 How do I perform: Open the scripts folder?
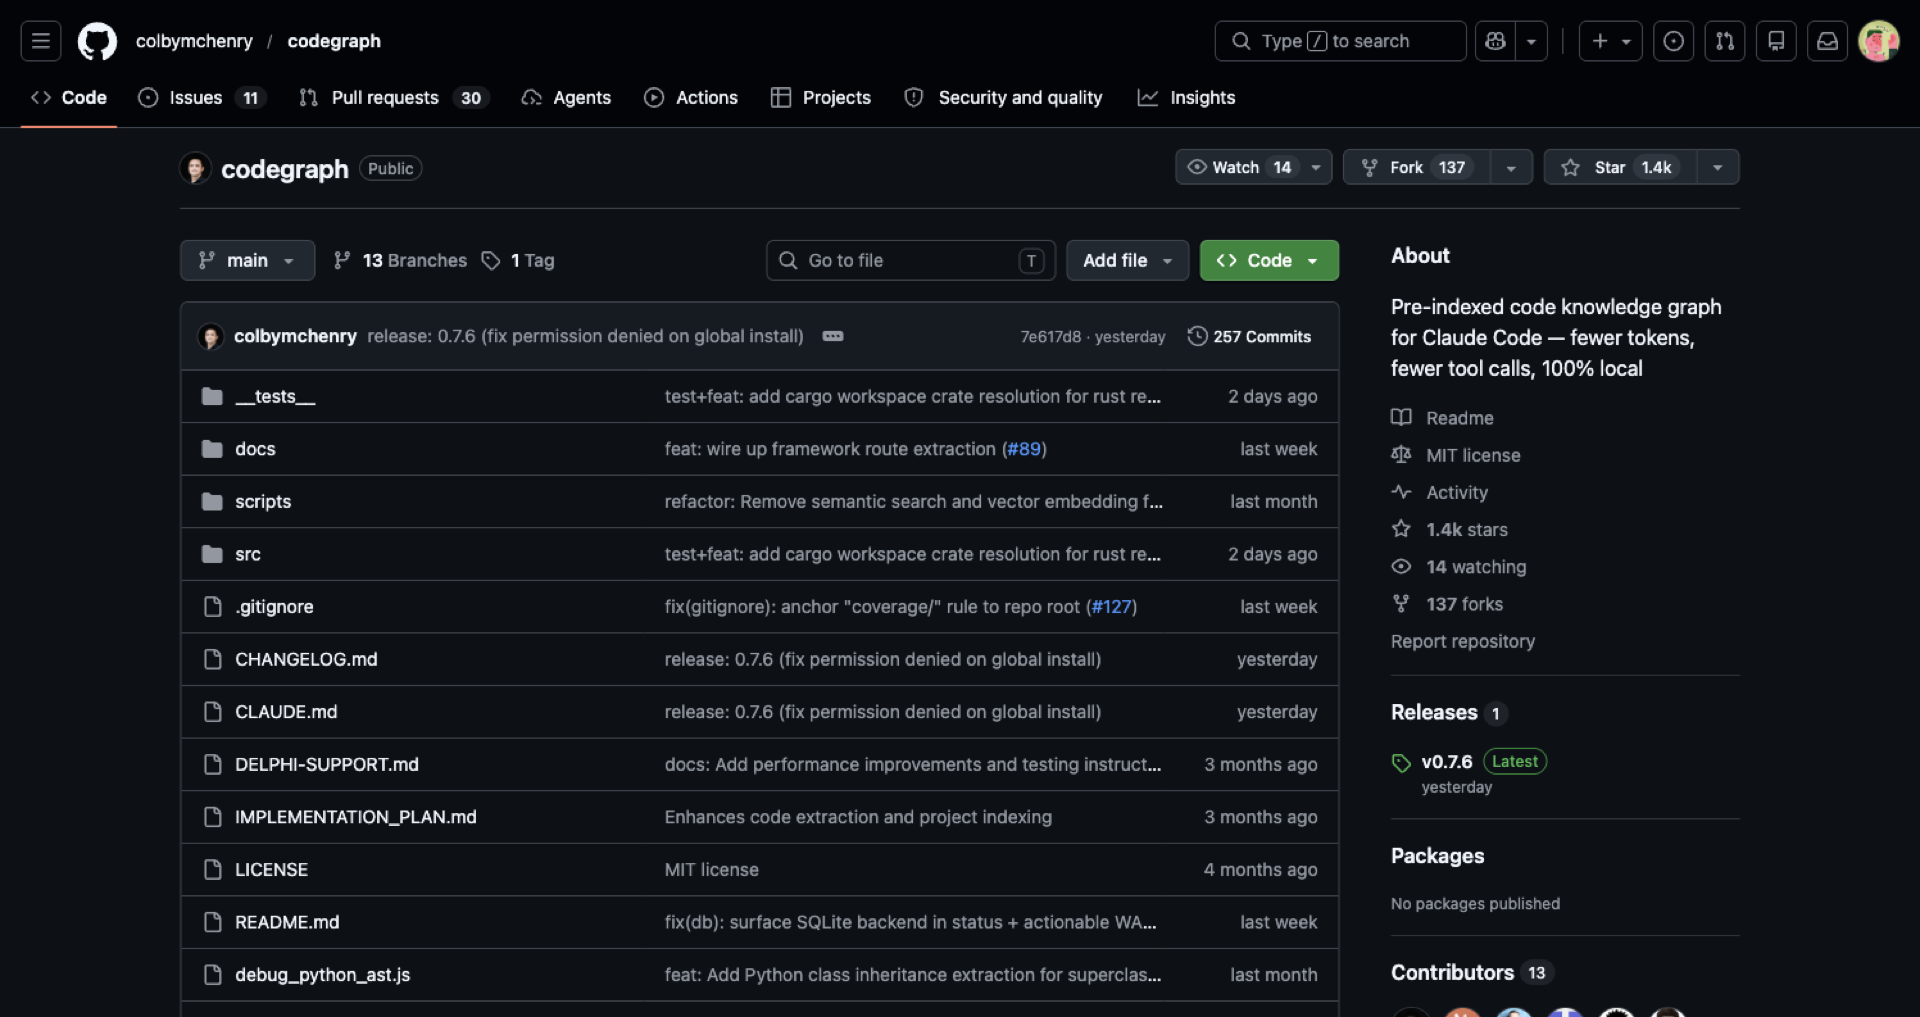point(263,502)
